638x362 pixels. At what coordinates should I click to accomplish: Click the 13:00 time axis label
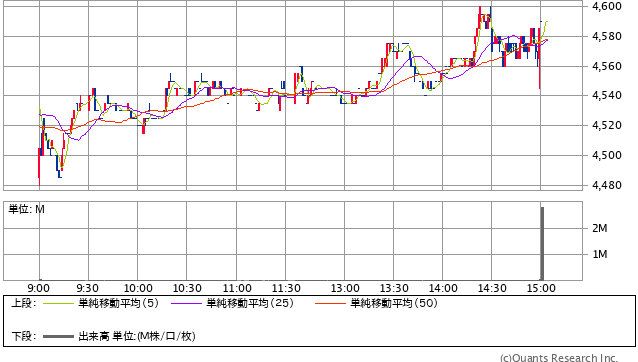[x=345, y=288]
